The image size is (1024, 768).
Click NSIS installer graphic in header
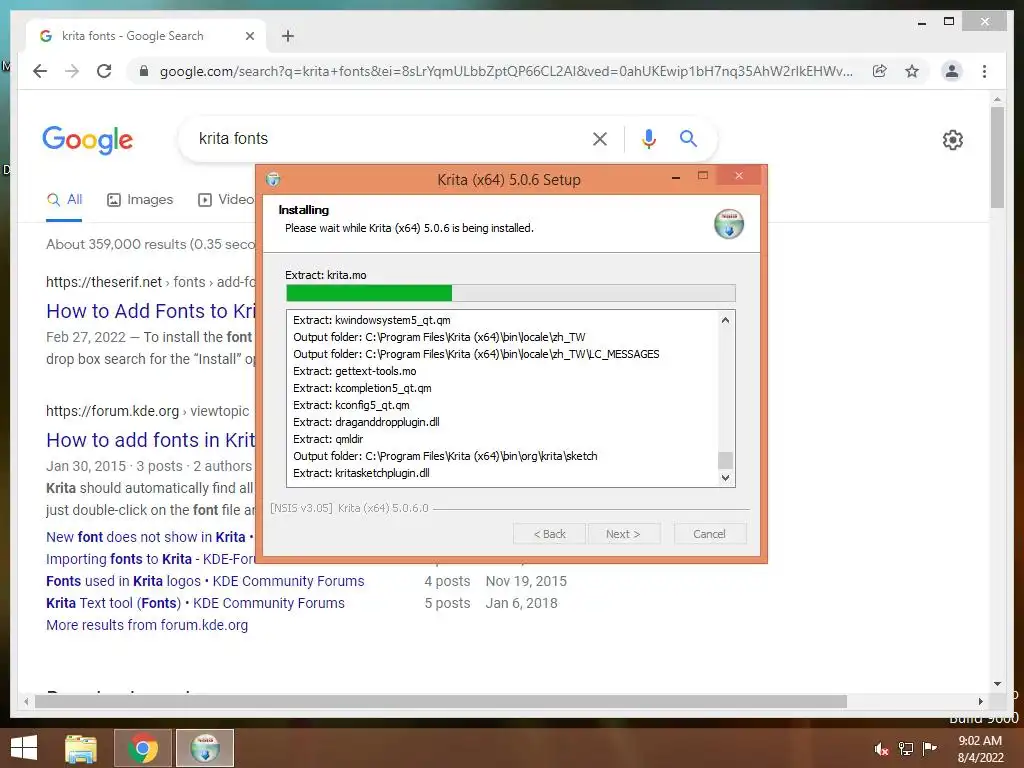729,224
